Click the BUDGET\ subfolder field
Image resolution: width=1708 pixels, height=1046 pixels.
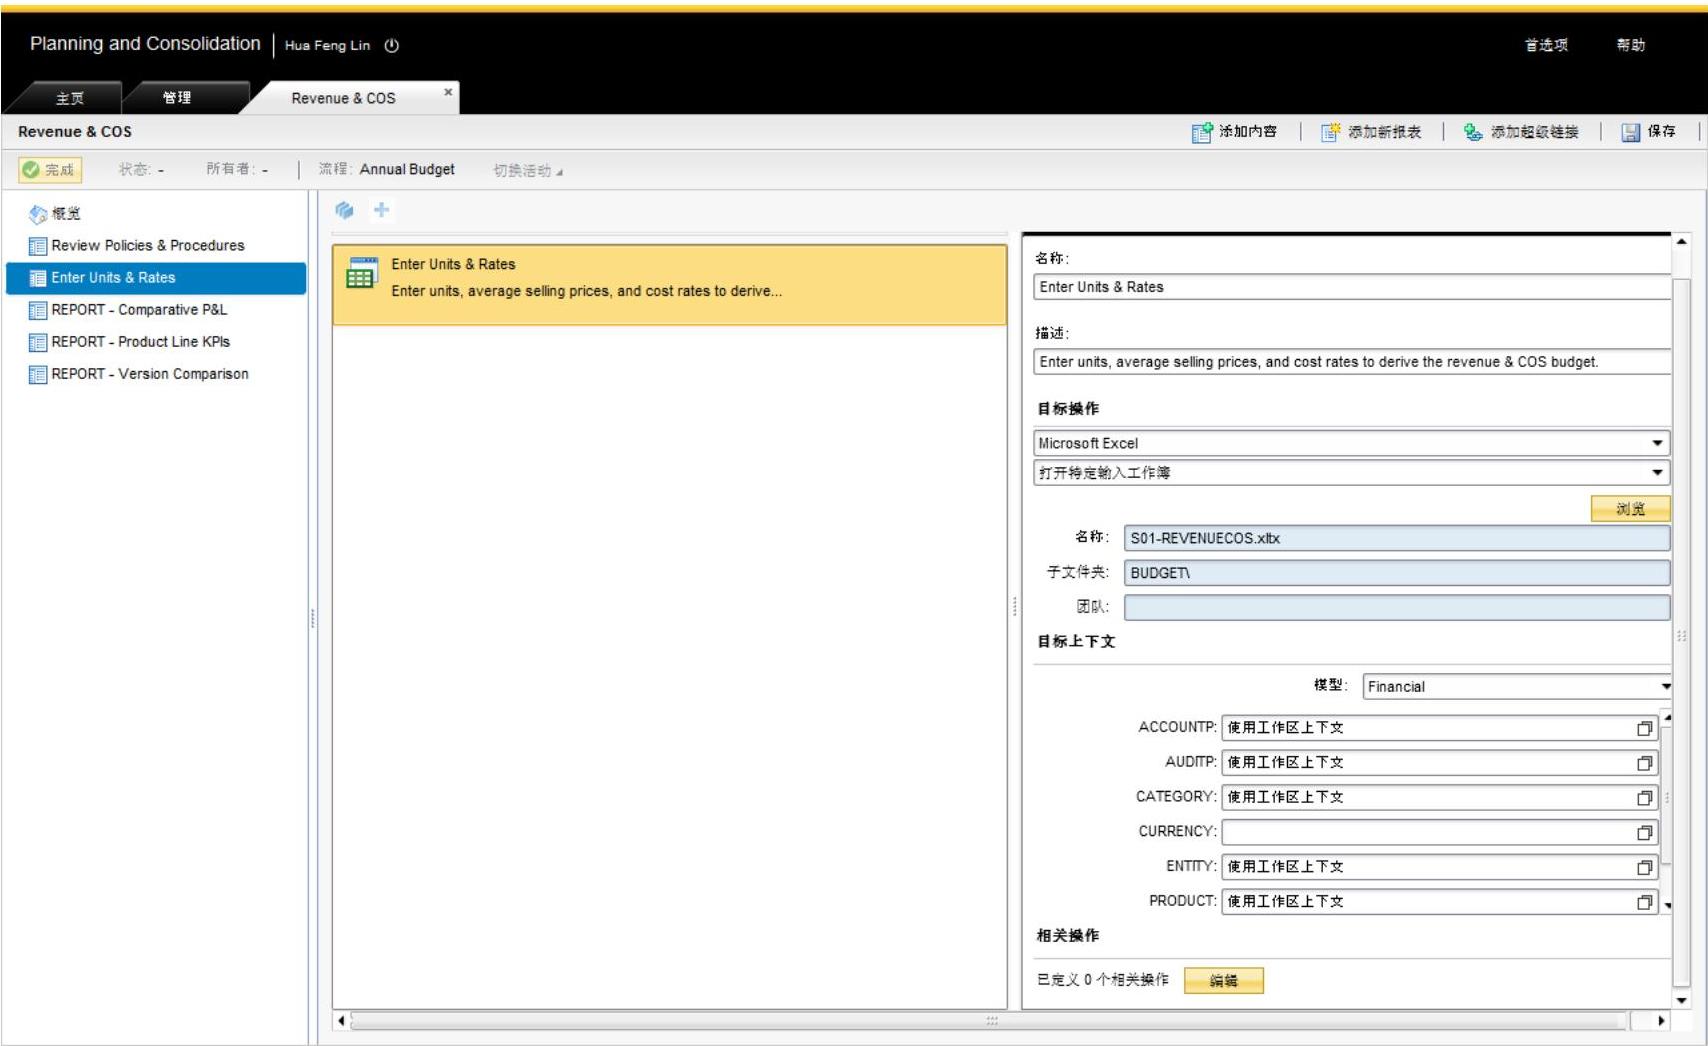click(1397, 573)
